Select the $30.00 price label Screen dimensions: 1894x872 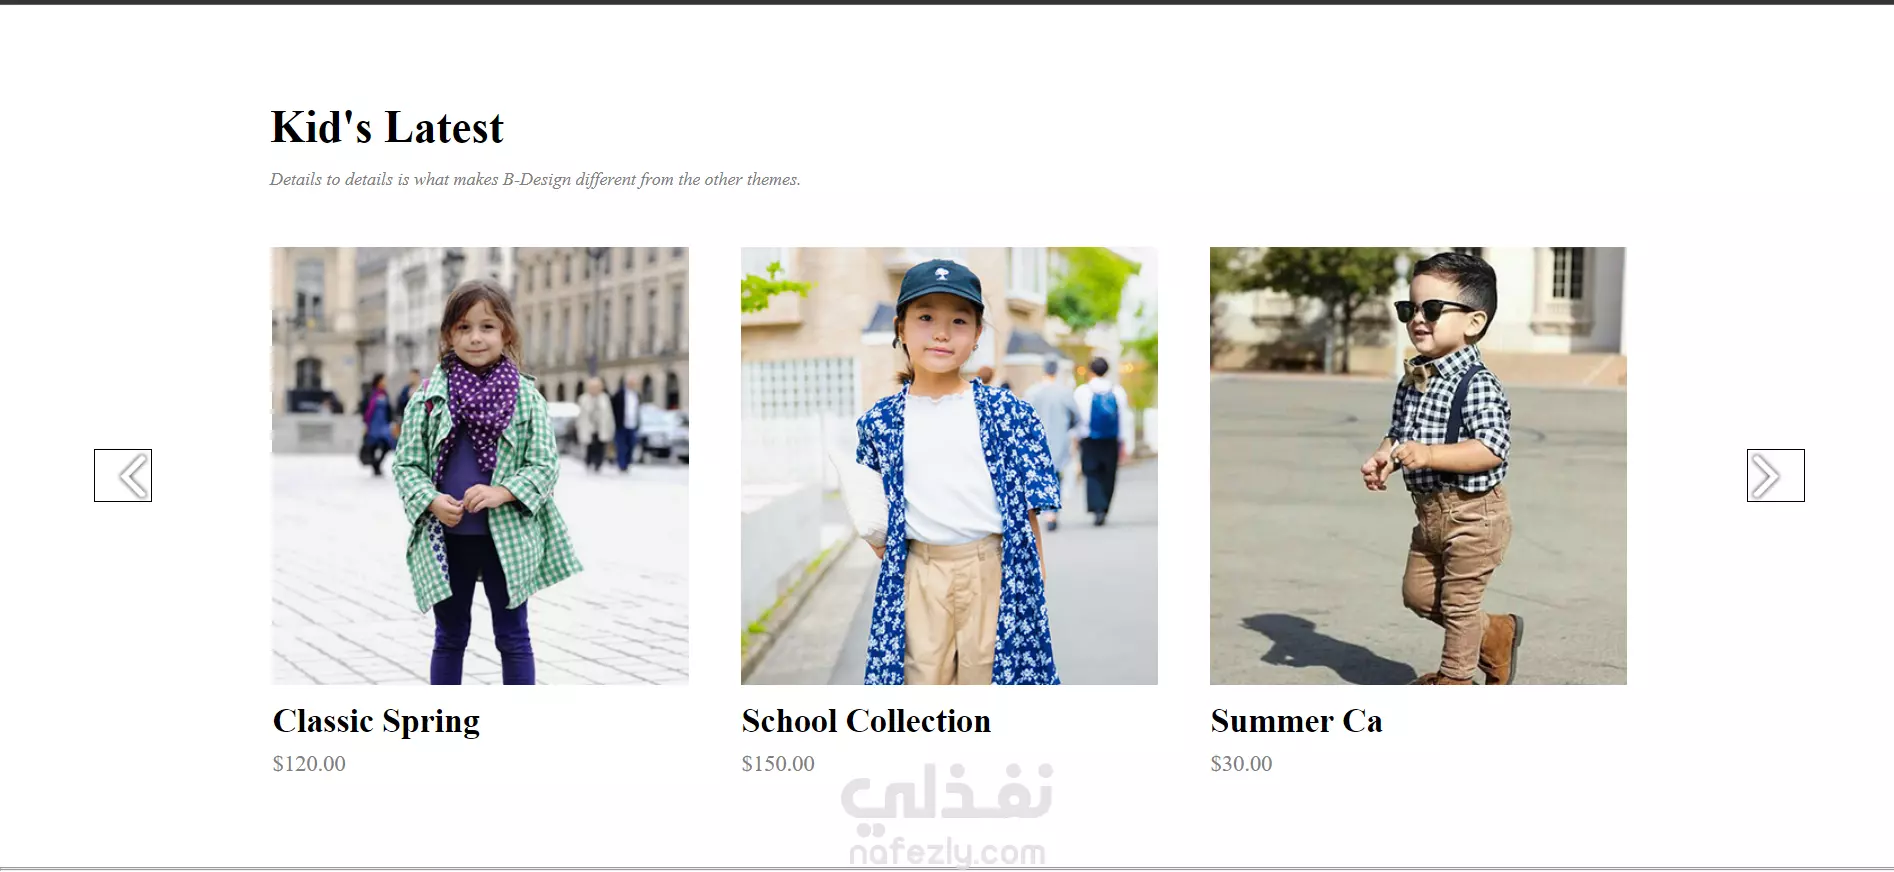[1241, 764]
